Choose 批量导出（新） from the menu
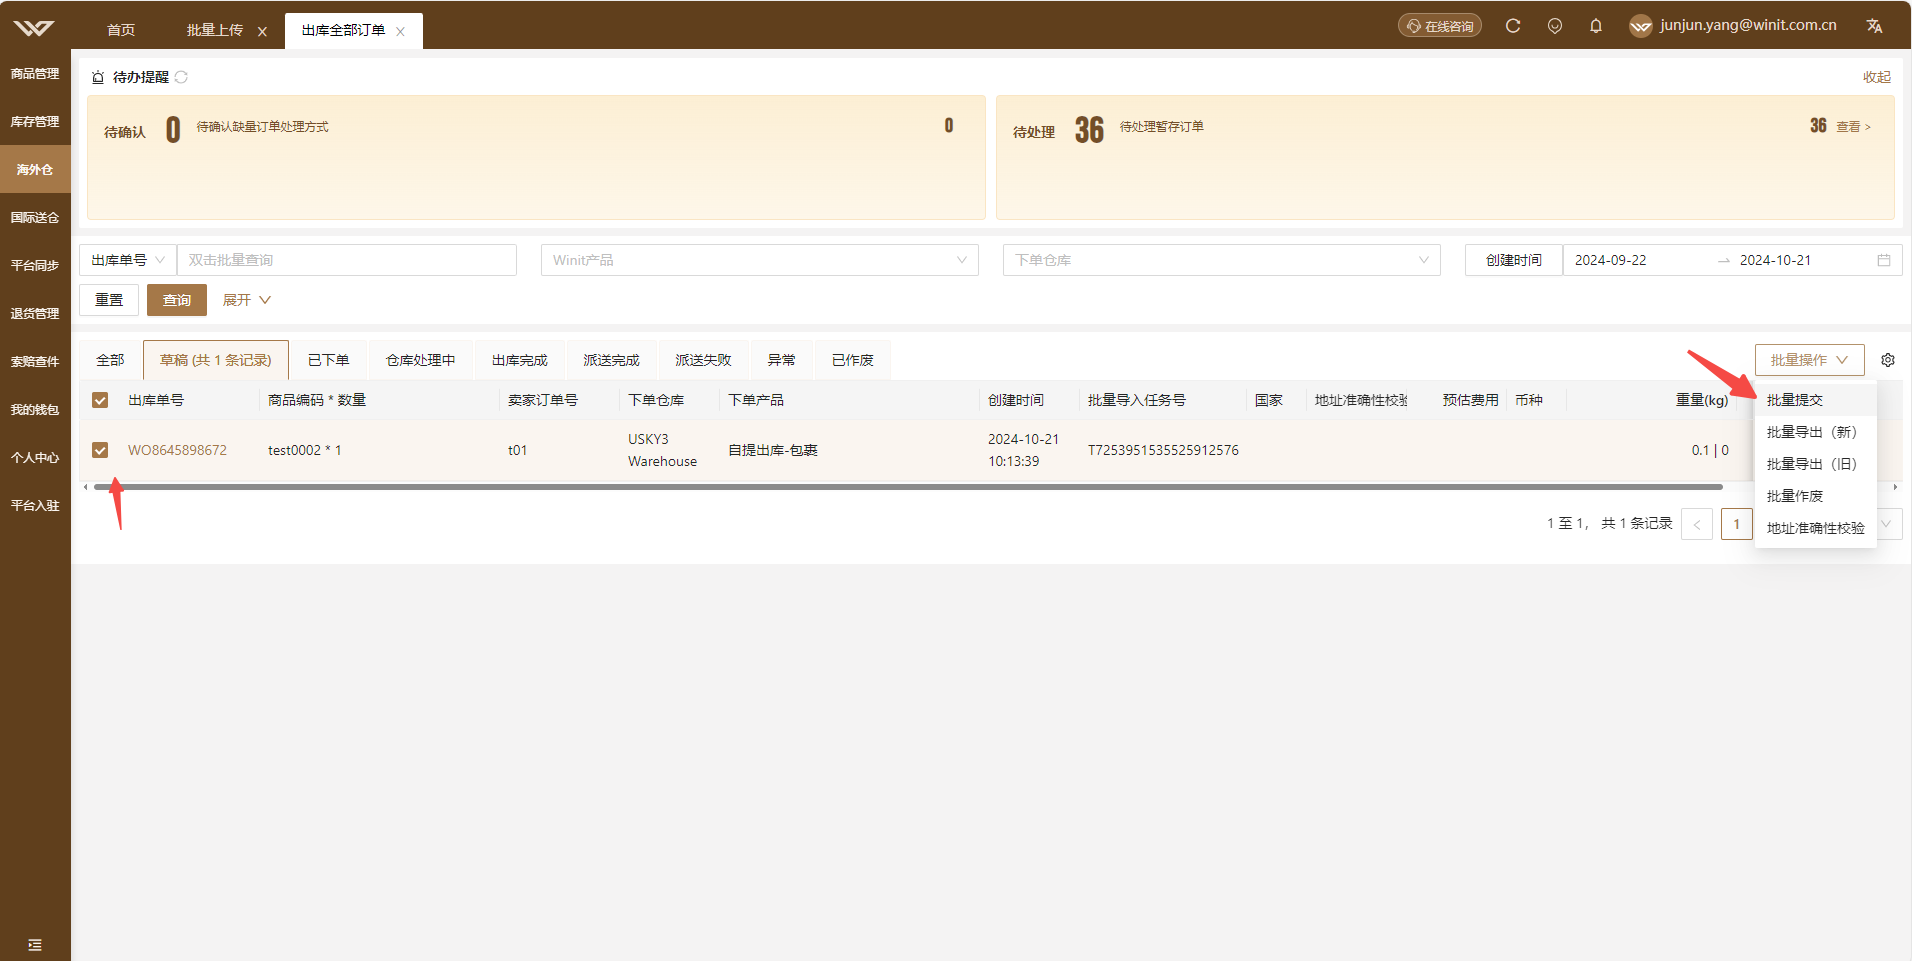Viewport: 1912px width, 961px height. (x=1815, y=432)
